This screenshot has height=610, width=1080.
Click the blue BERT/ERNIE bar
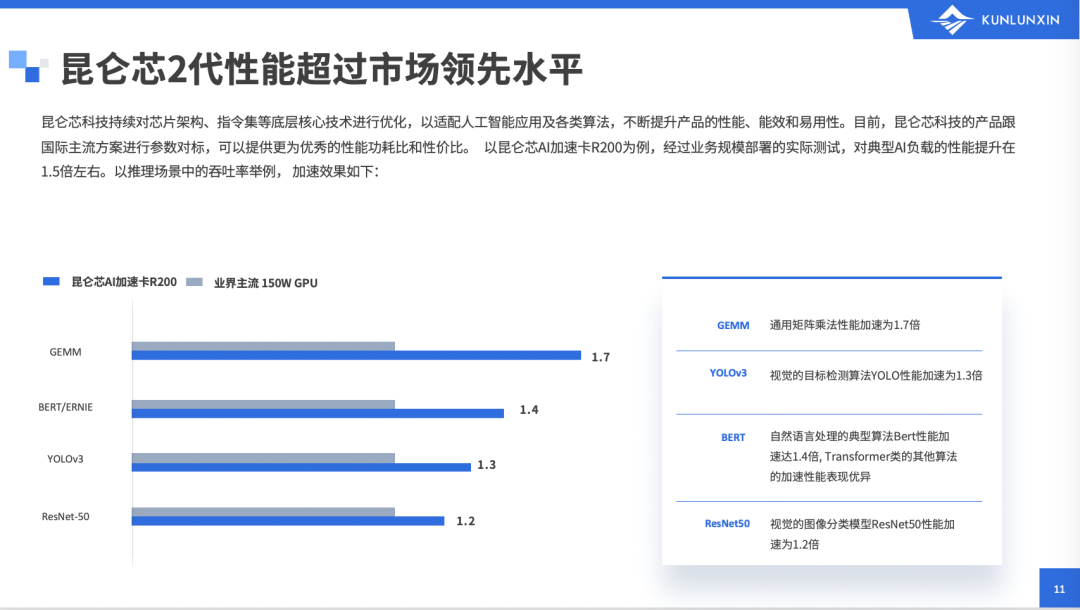coord(318,413)
